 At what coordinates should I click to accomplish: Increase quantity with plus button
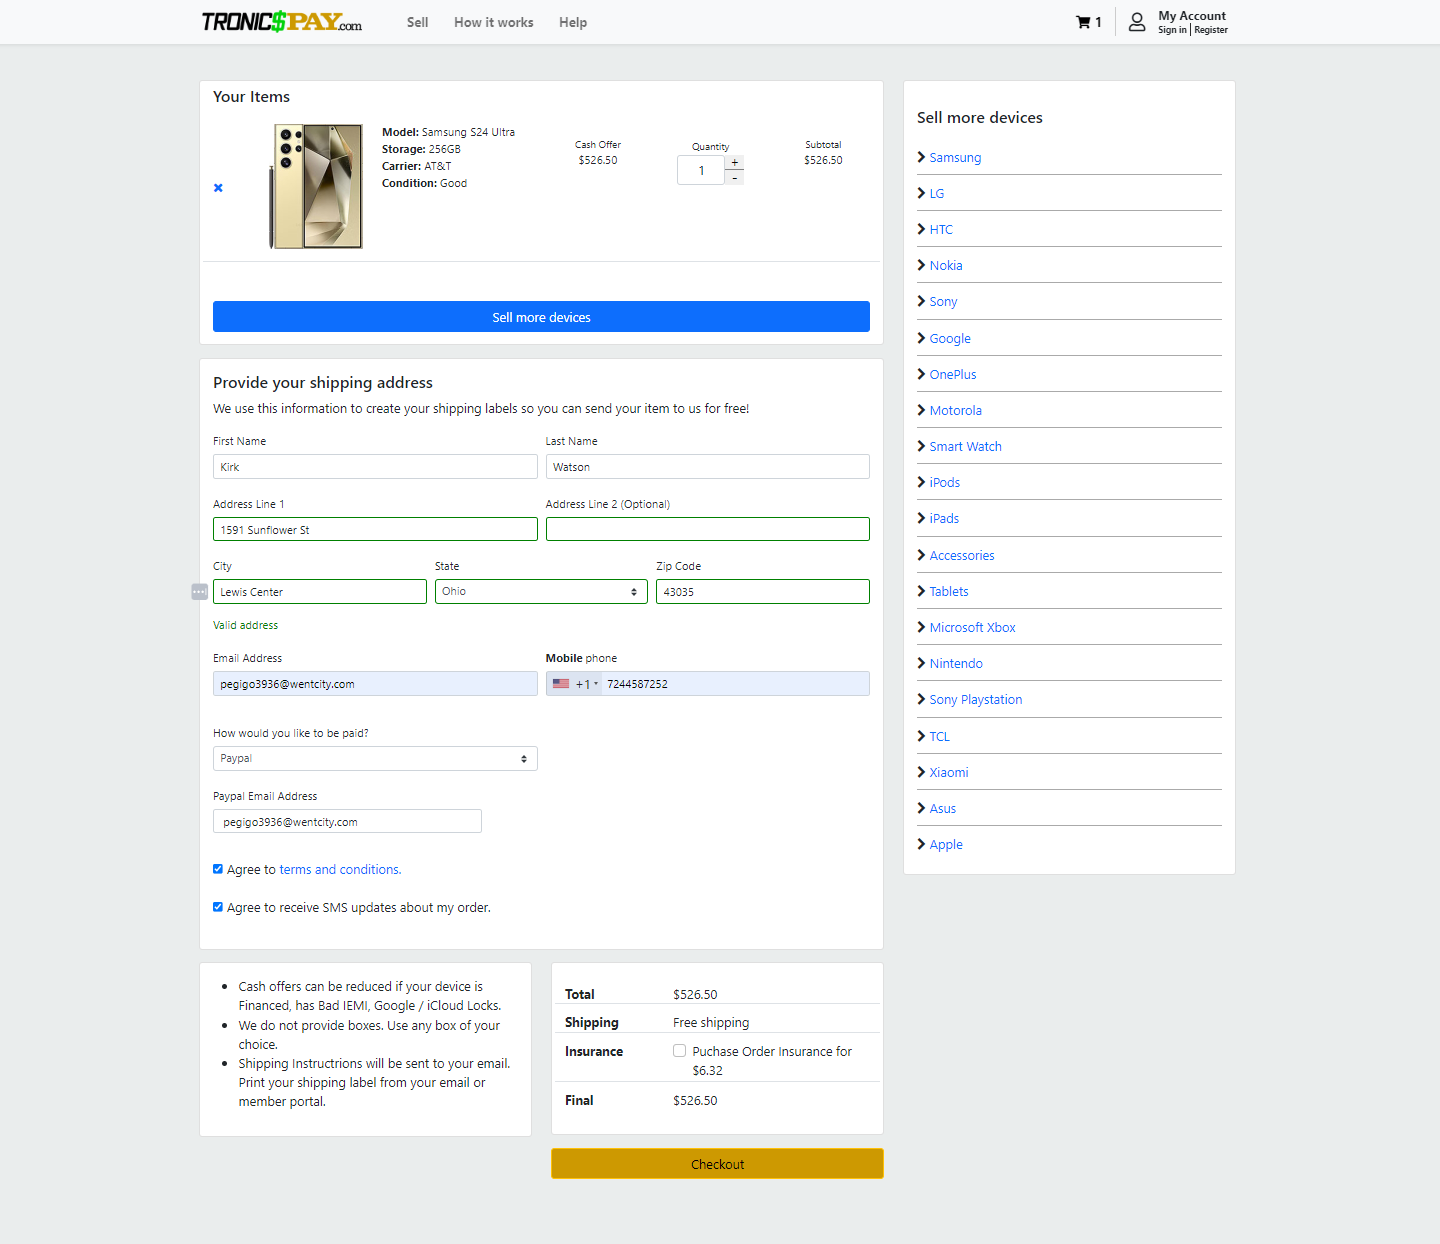735,162
